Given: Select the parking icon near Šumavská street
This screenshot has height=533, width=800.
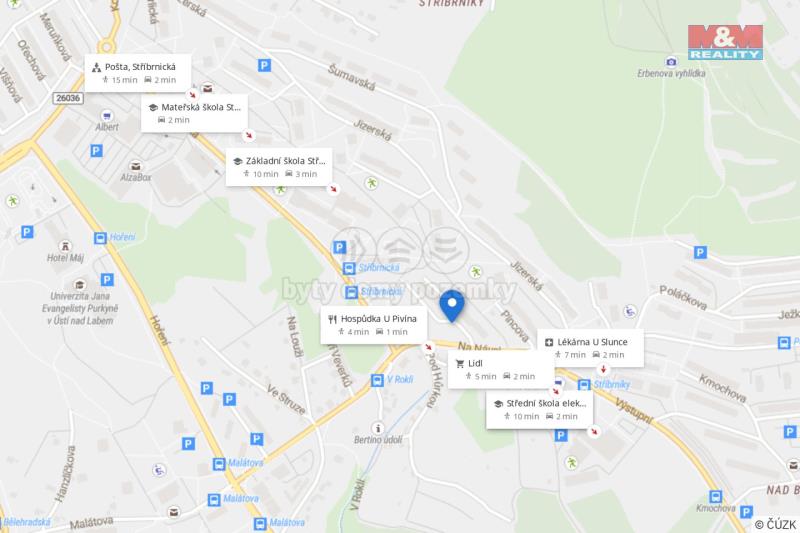Looking at the screenshot, I should [264, 65].
